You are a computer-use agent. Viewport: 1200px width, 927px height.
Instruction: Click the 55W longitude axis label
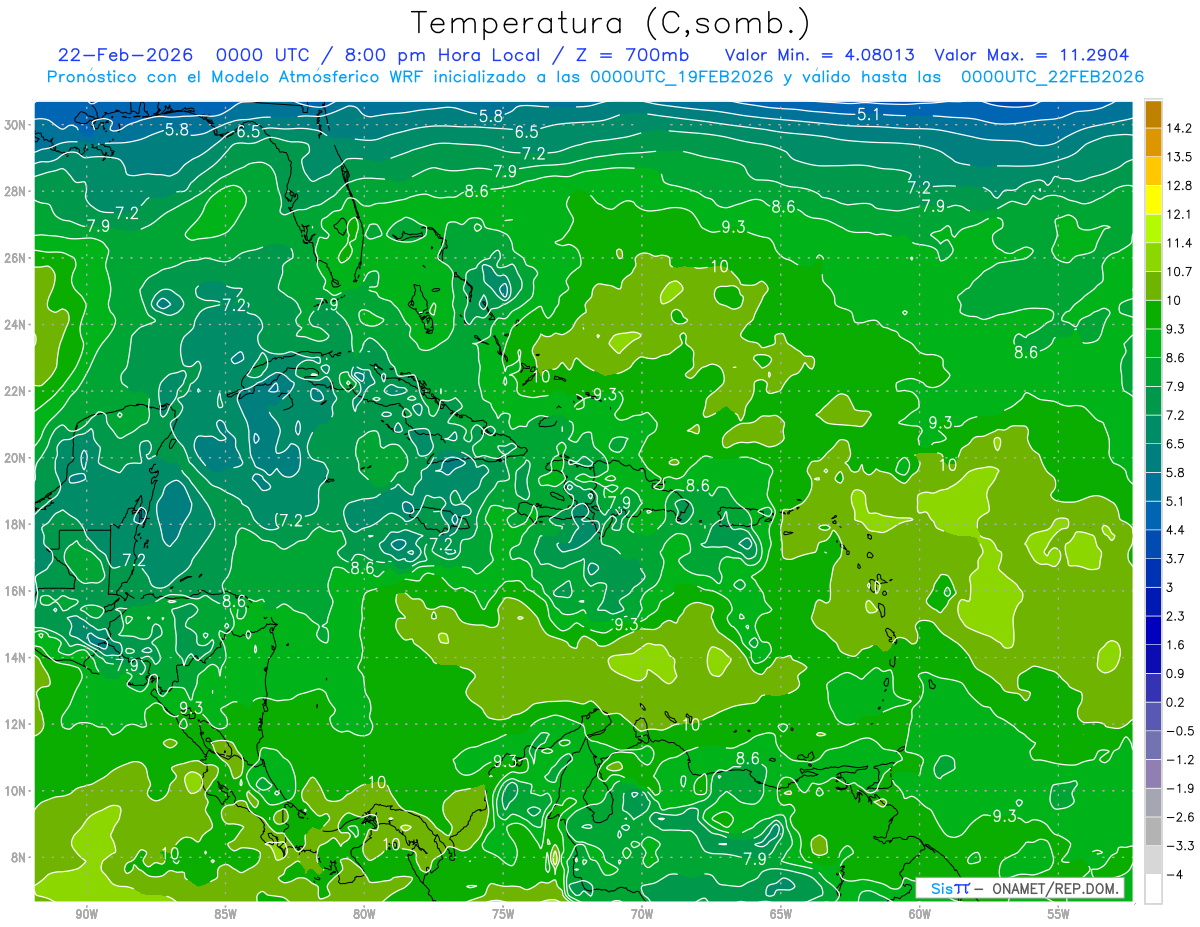click(1059, 914)
